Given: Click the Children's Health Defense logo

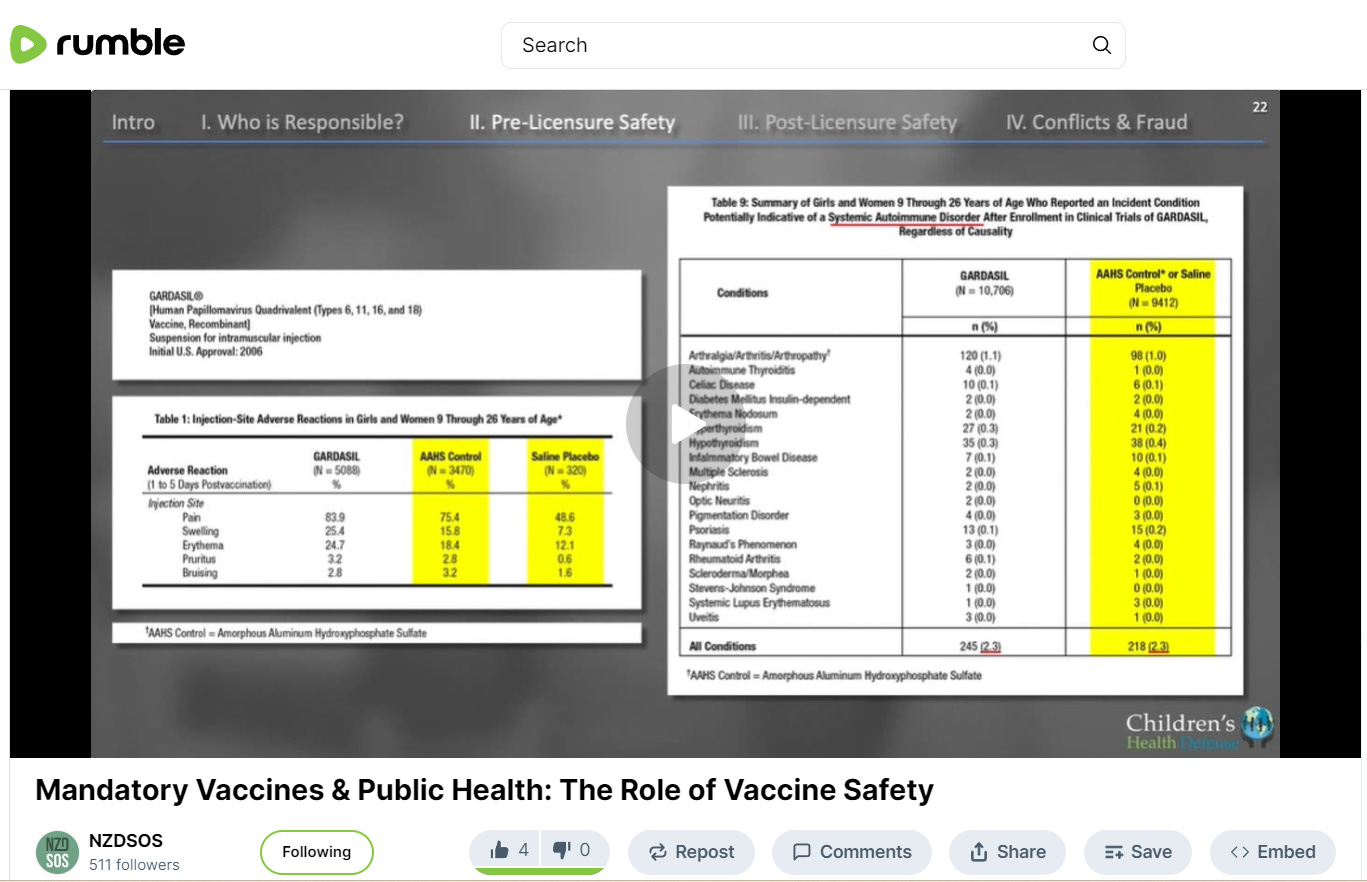Looking at the screenshot, I should 1200,729.
